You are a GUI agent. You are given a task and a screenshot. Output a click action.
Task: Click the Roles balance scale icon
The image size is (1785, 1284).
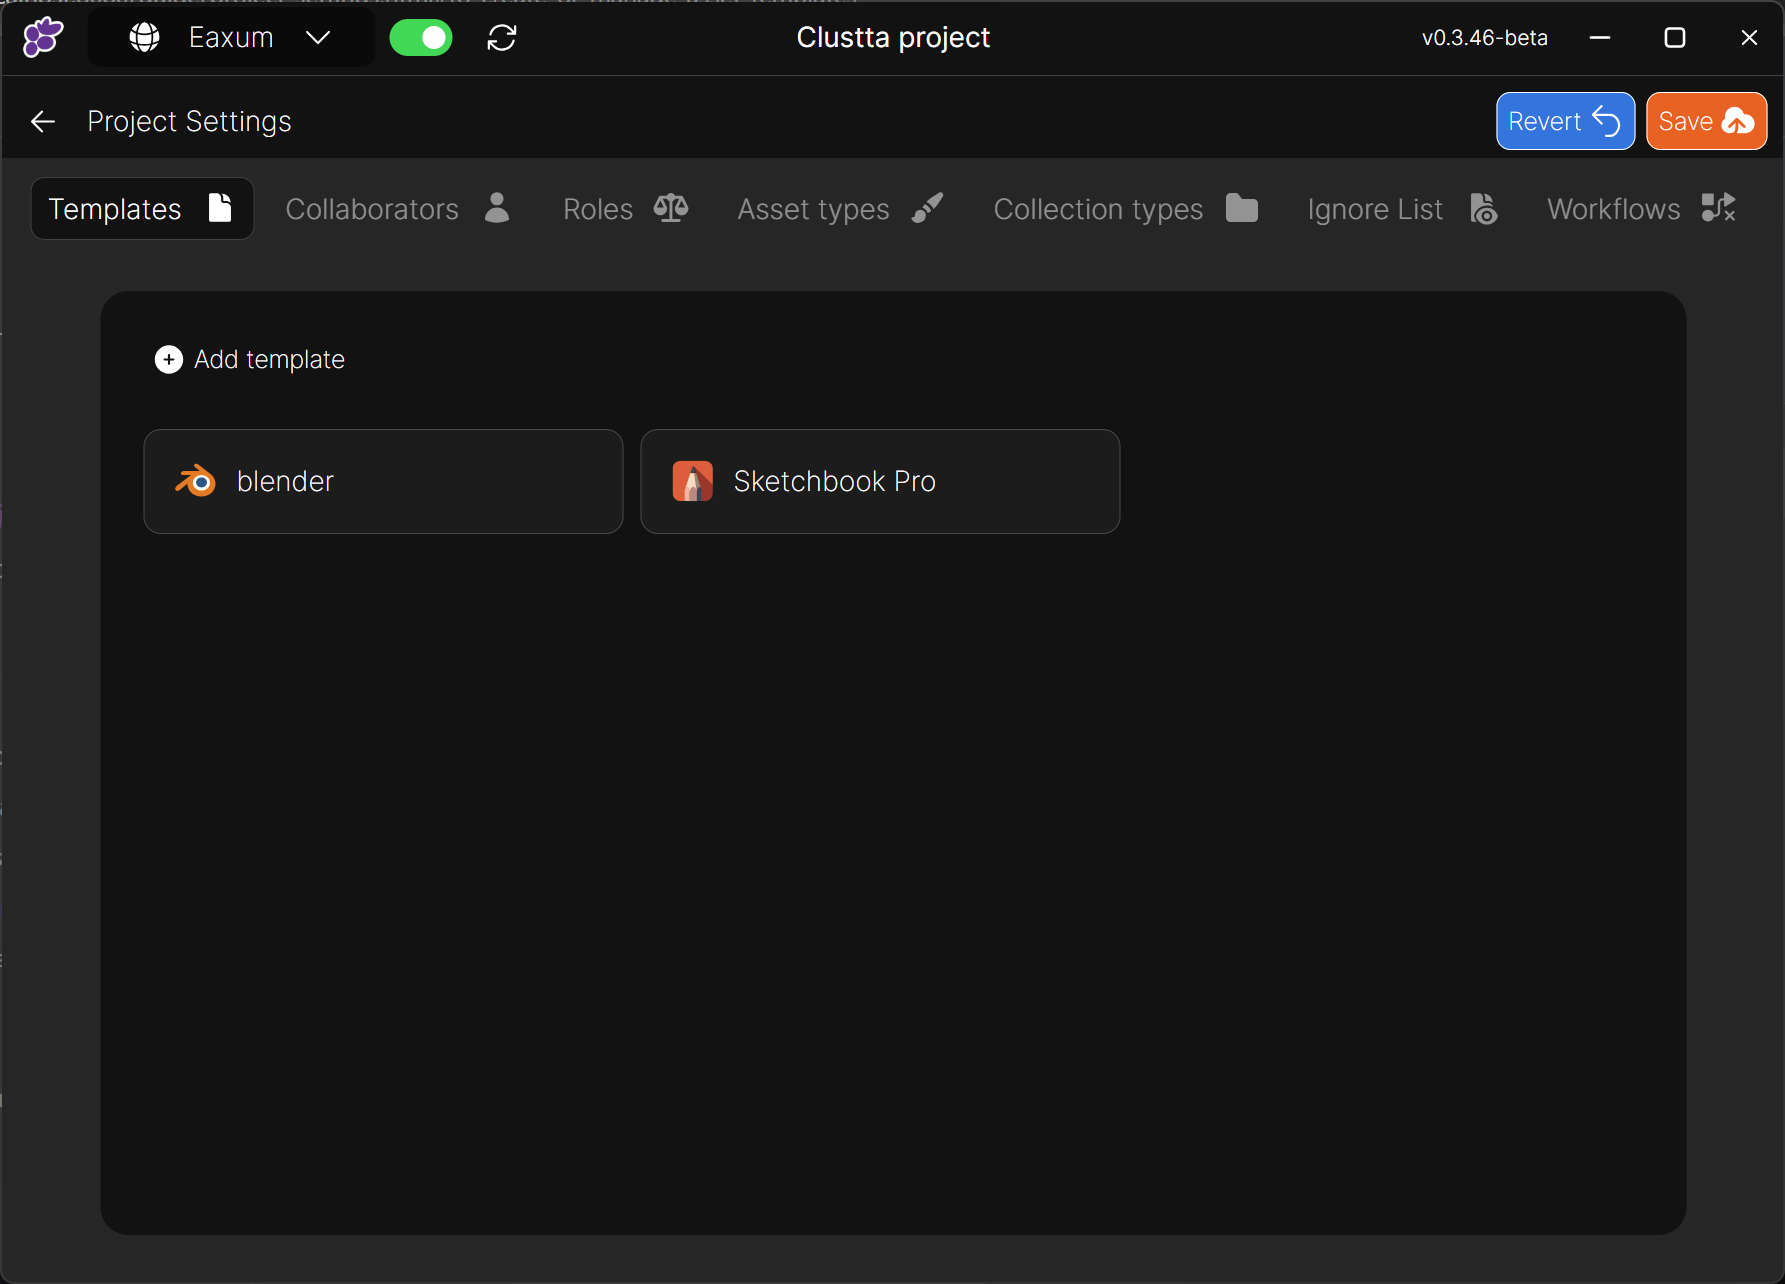click(x=671, y=208)
